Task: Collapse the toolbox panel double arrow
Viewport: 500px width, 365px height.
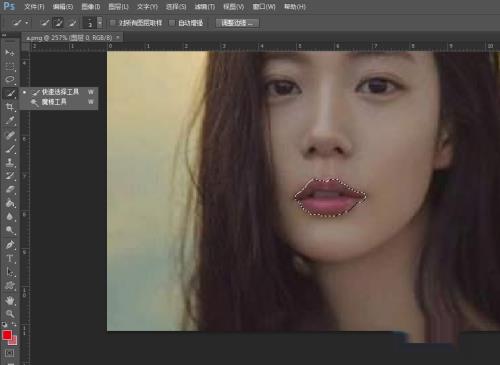Action: 4,35
